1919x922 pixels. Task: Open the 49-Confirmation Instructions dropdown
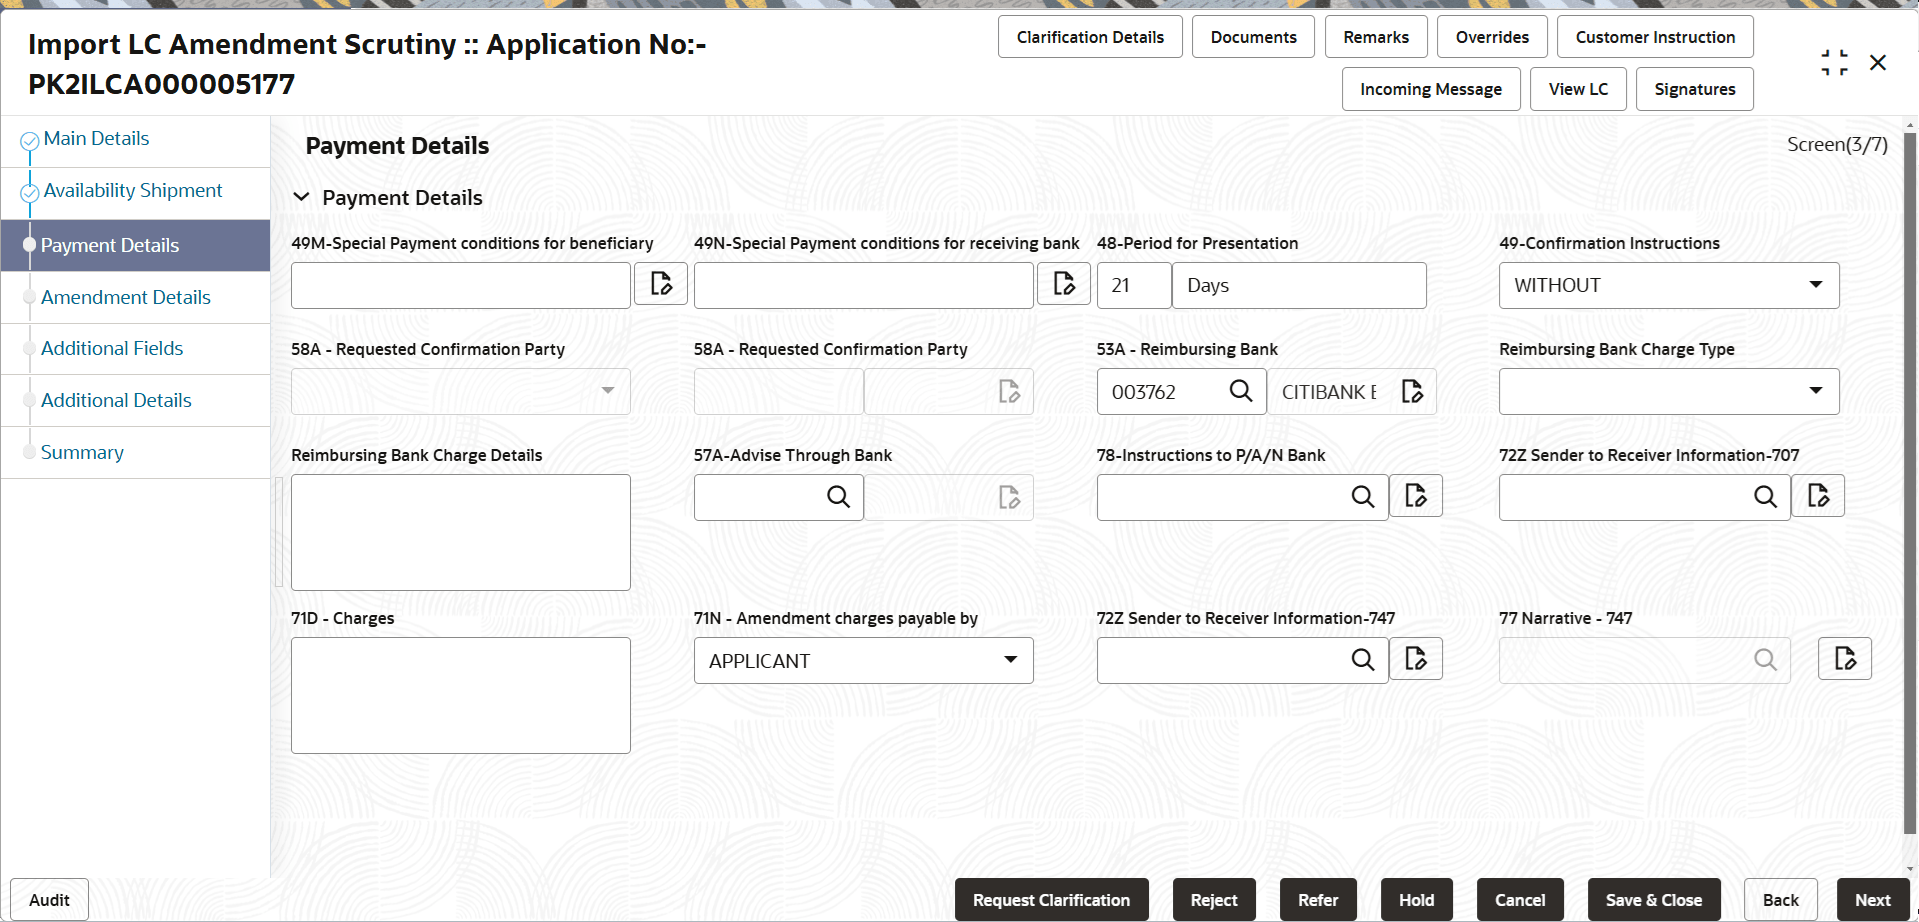tap(1814, 284)
